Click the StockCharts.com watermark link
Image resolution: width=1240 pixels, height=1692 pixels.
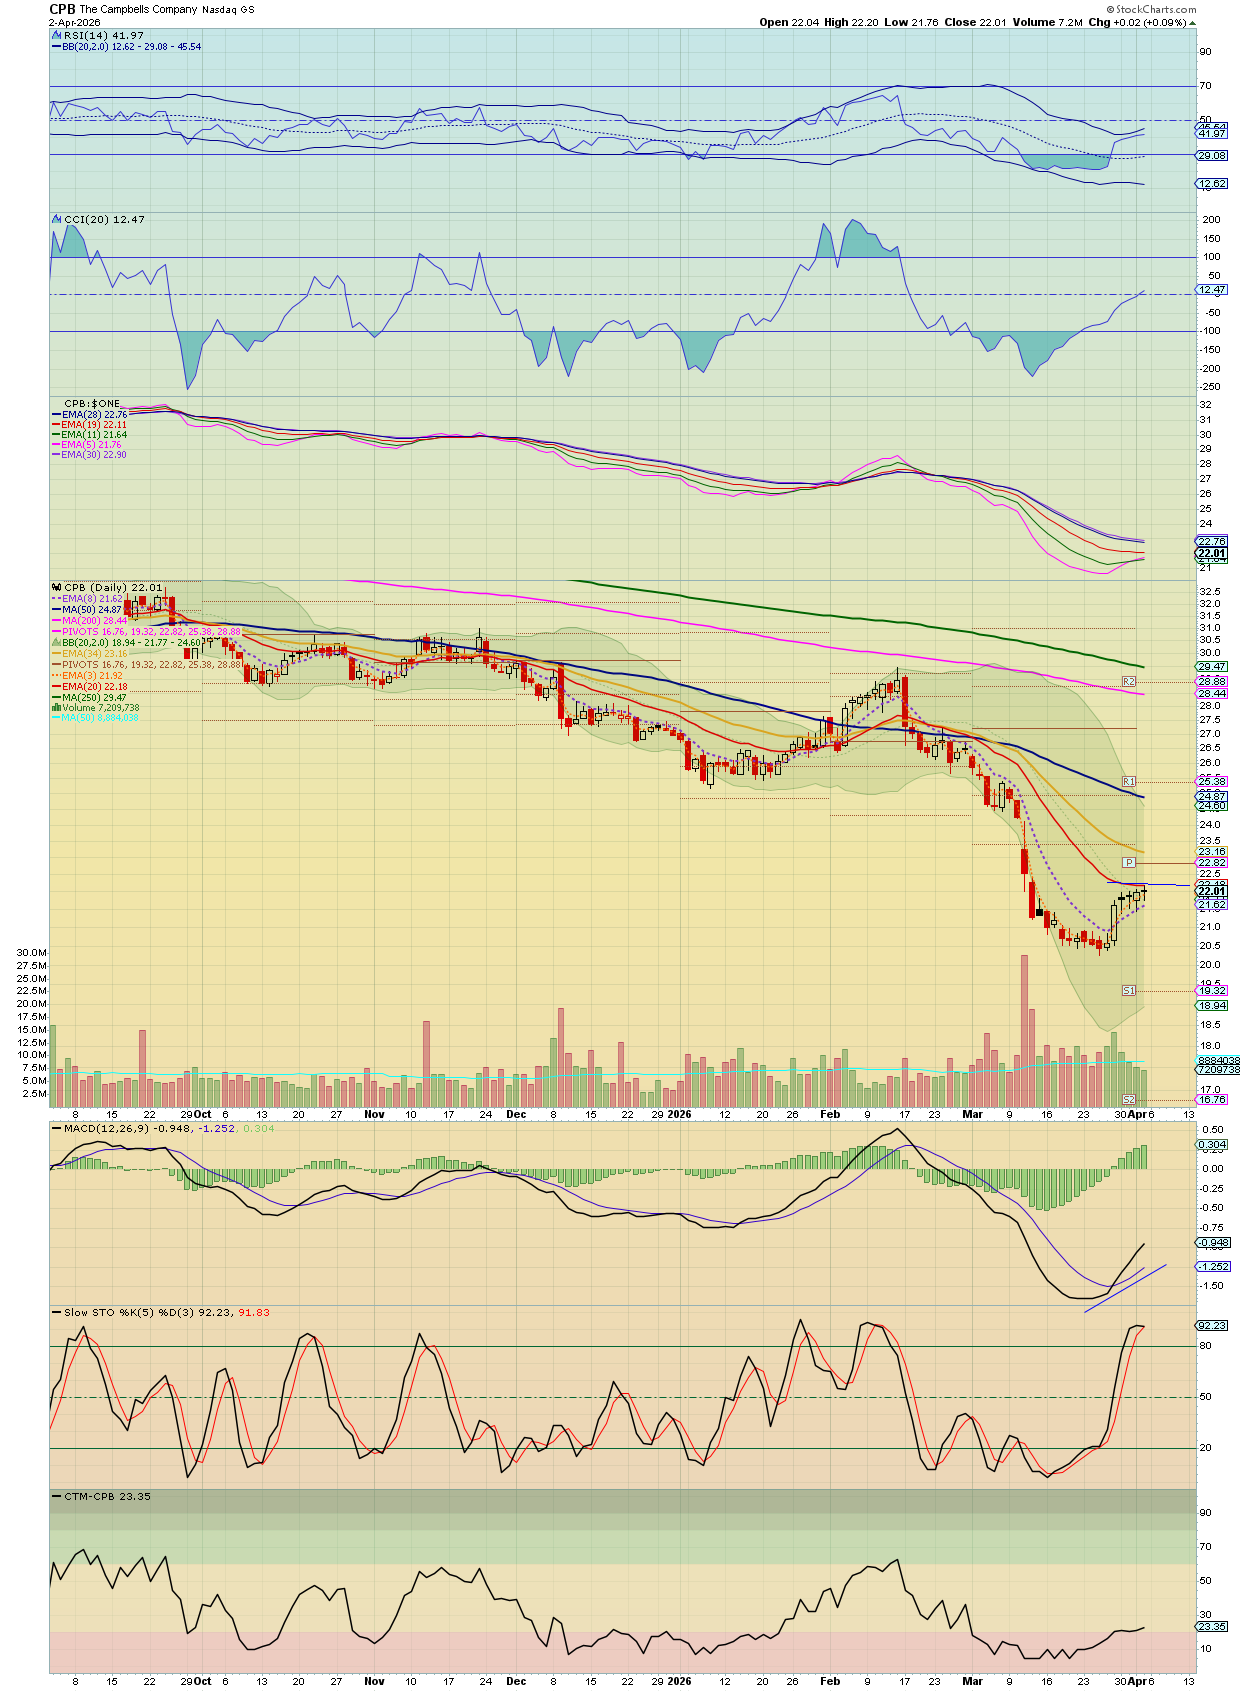[1150, 9]
